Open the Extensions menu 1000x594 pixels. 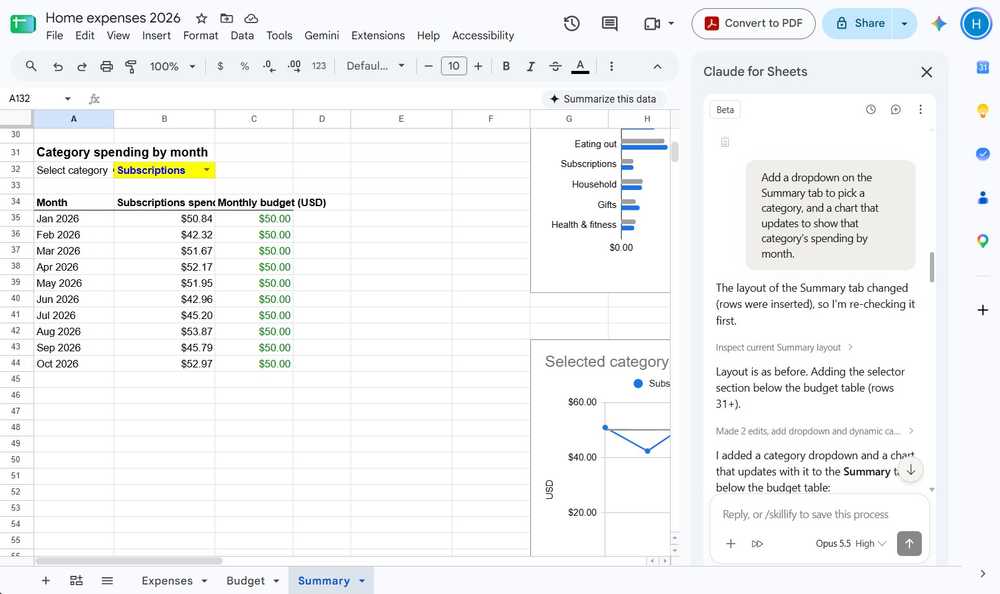378,36
